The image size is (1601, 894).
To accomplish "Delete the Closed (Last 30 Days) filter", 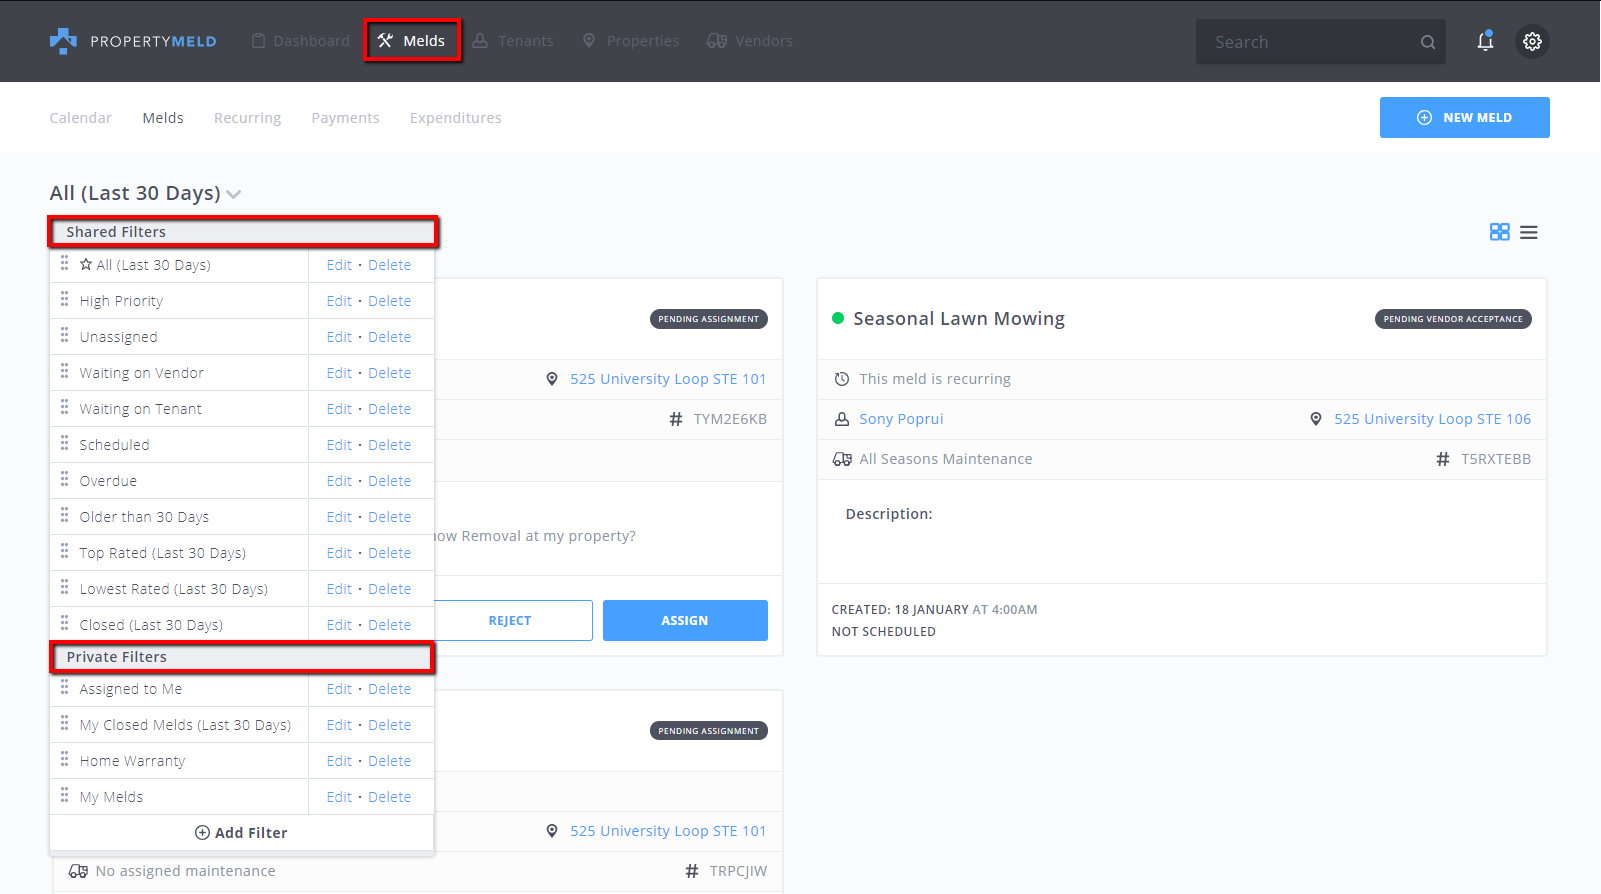I will [390, 625].
